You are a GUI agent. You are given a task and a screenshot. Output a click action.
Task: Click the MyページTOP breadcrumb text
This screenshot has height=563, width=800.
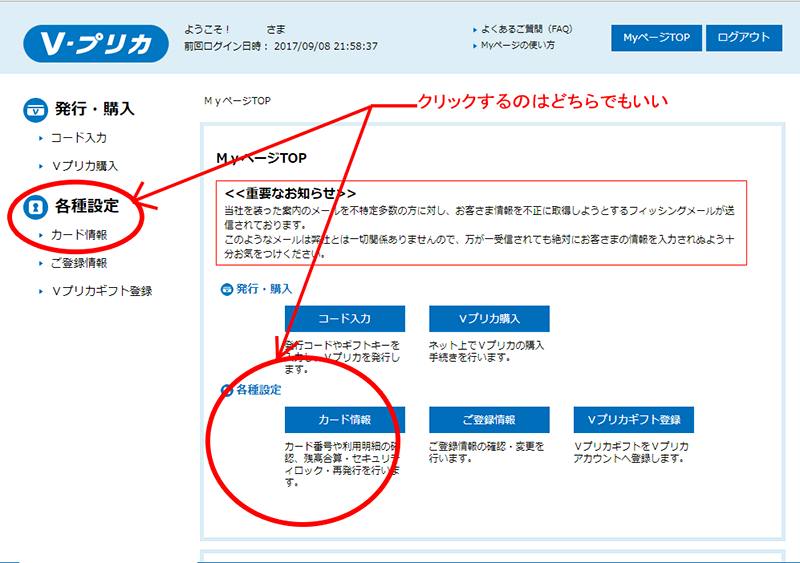[237, 101]
